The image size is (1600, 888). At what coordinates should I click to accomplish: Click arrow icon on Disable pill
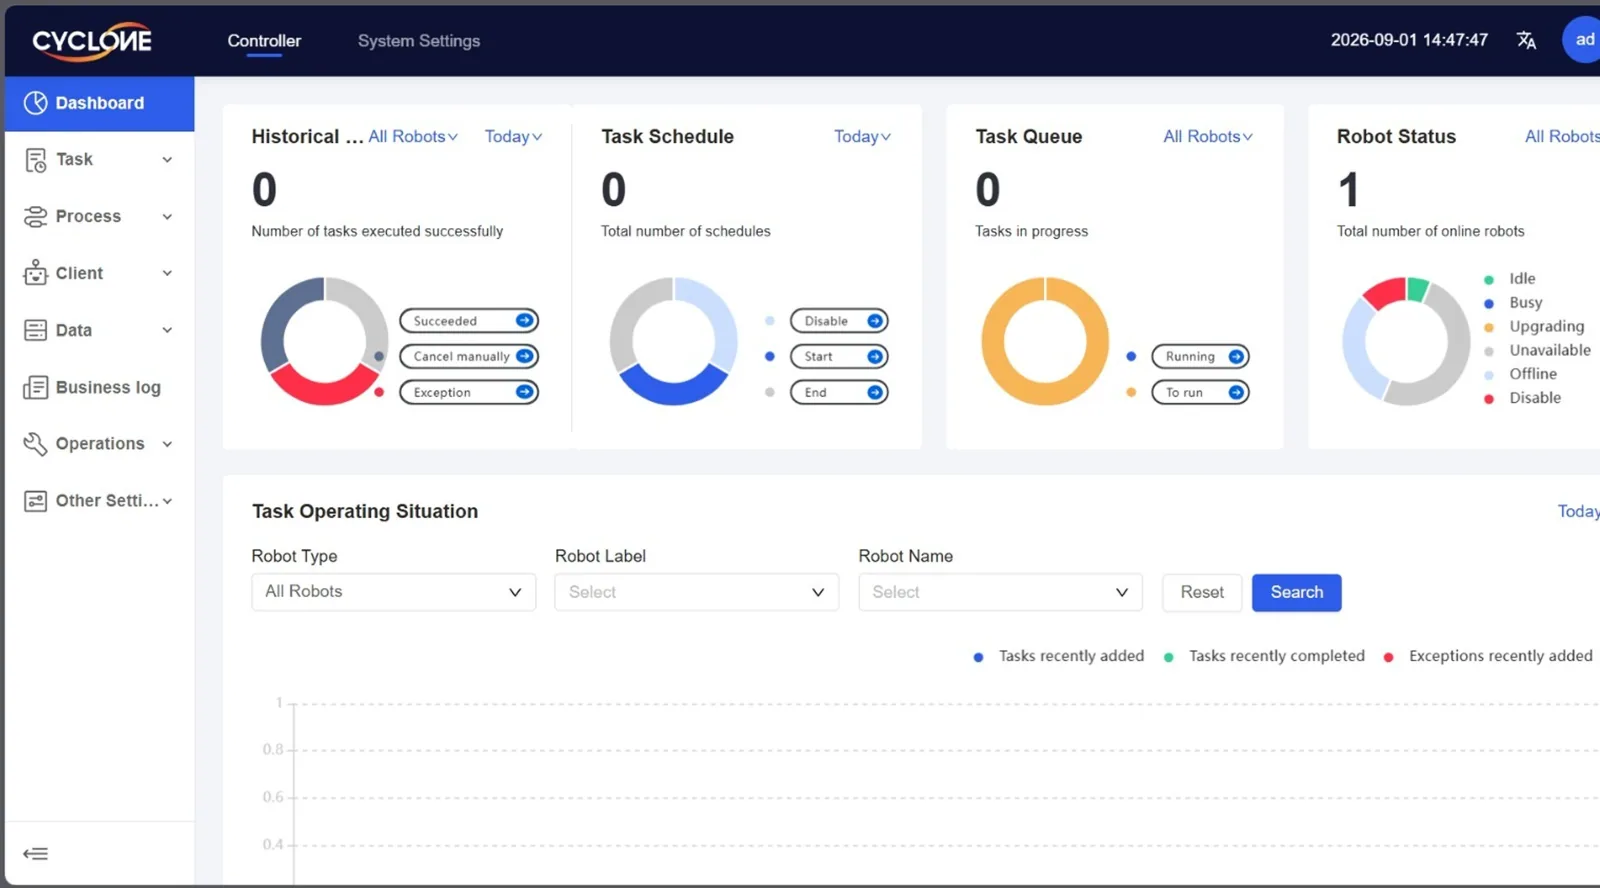point(875,321)
